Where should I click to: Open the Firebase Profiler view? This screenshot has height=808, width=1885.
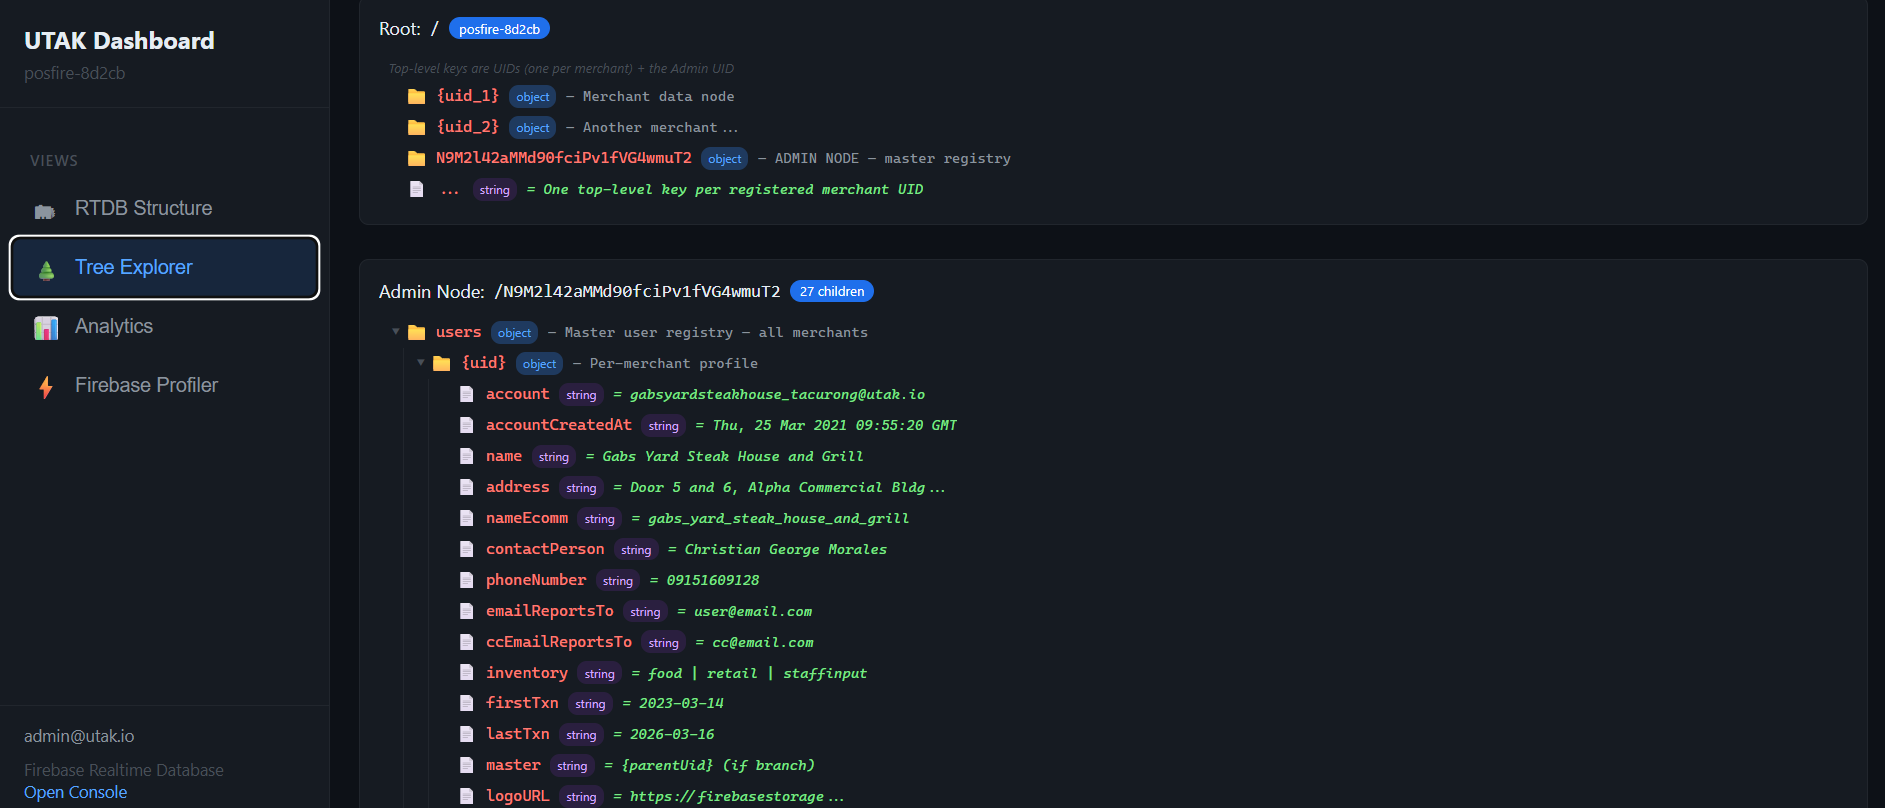(146, 385)
